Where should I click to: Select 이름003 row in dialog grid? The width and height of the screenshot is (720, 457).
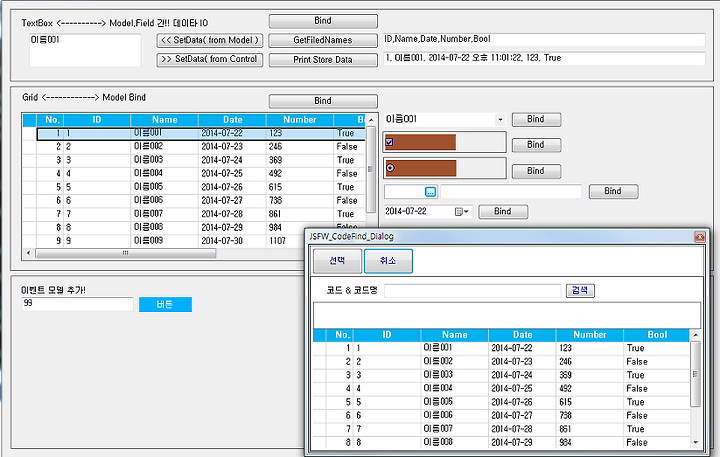click(455, 375)
